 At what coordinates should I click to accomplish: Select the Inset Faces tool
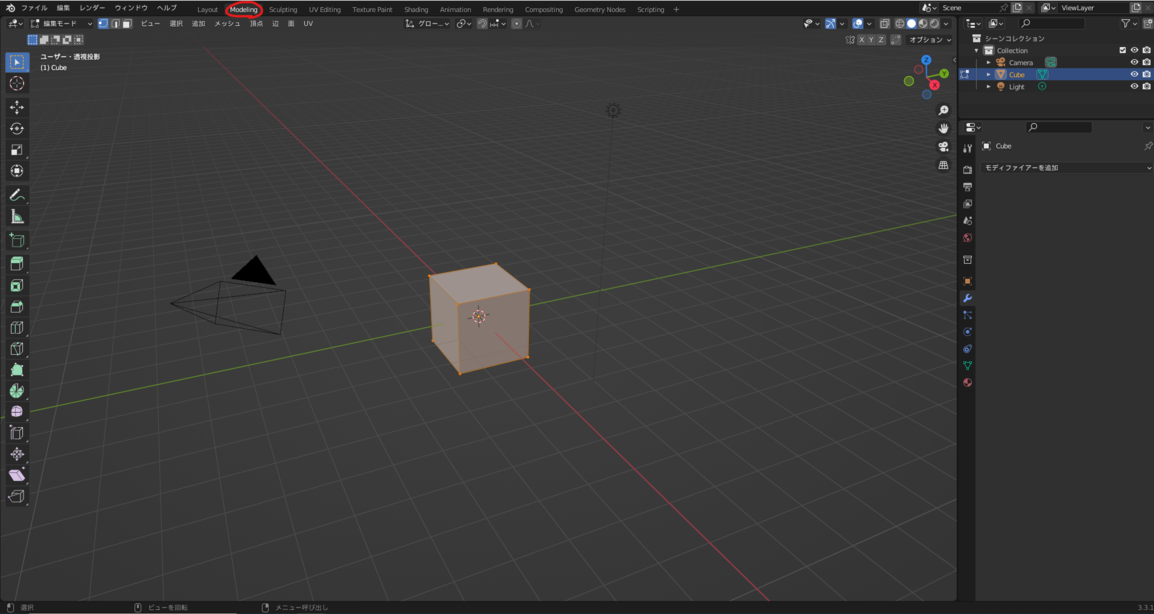(16, 285)
